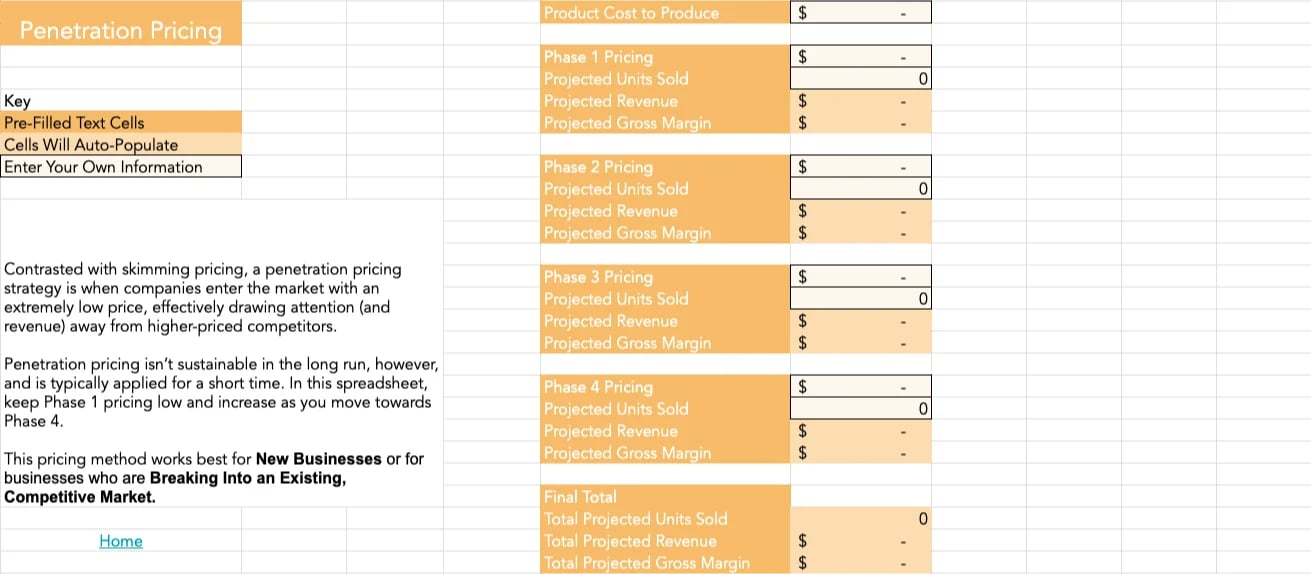Click the Phase 3 Pricing dollar input cell

pyautogui.click(x=860, y=277)
